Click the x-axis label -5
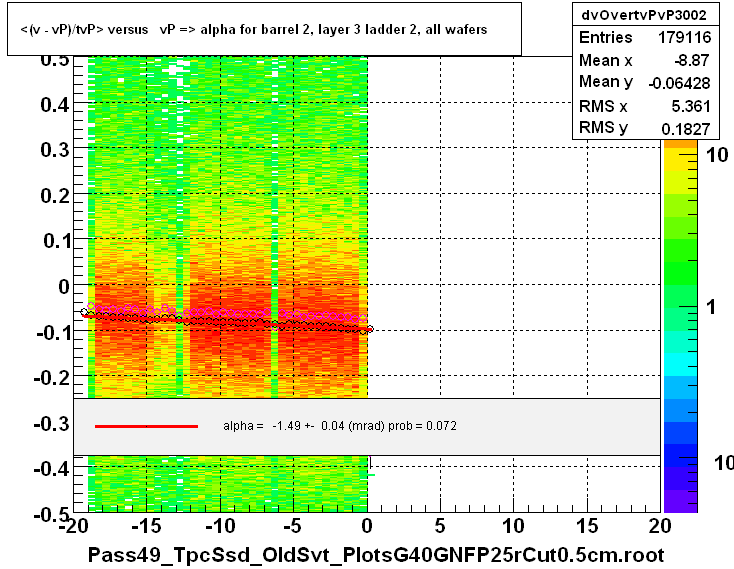Image resolution: width=734 pixels, height=569 pixels. [292, 527]
